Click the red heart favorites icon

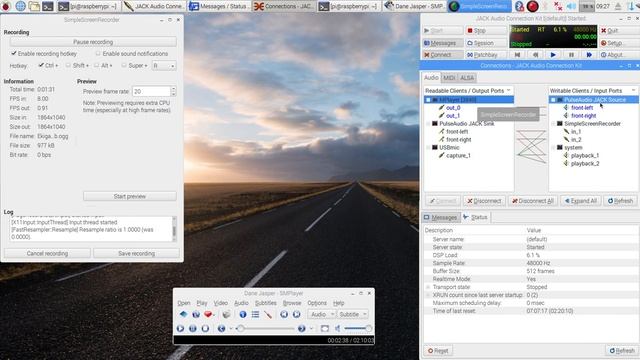[208, 314]
